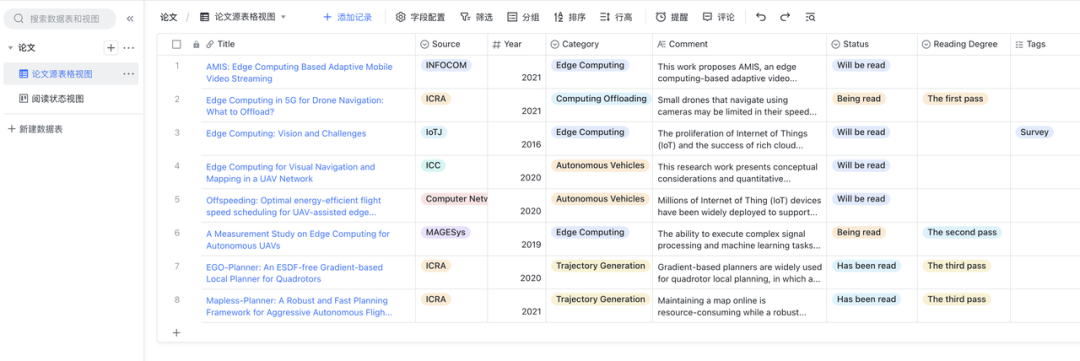1080x361 pixels.
Task: Expand the view dropdown arrow after 论文源表格视图
Action: pos(284,17)
